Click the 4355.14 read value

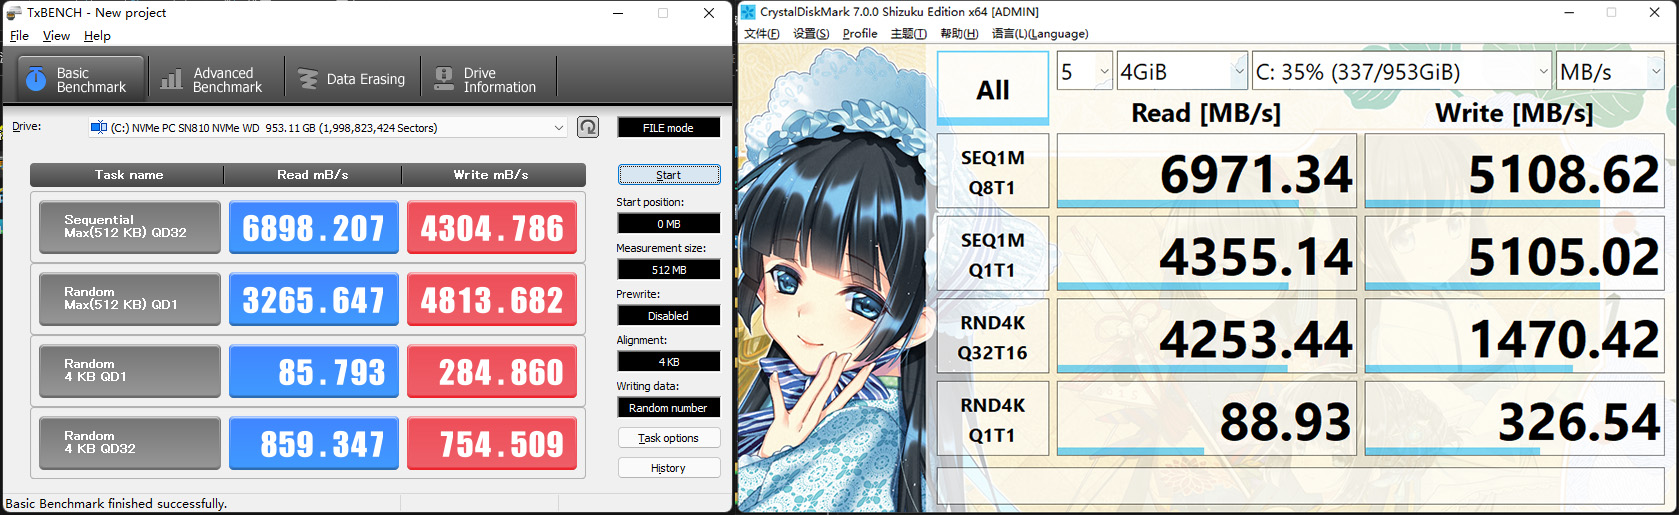click(x=1206, y=254)
